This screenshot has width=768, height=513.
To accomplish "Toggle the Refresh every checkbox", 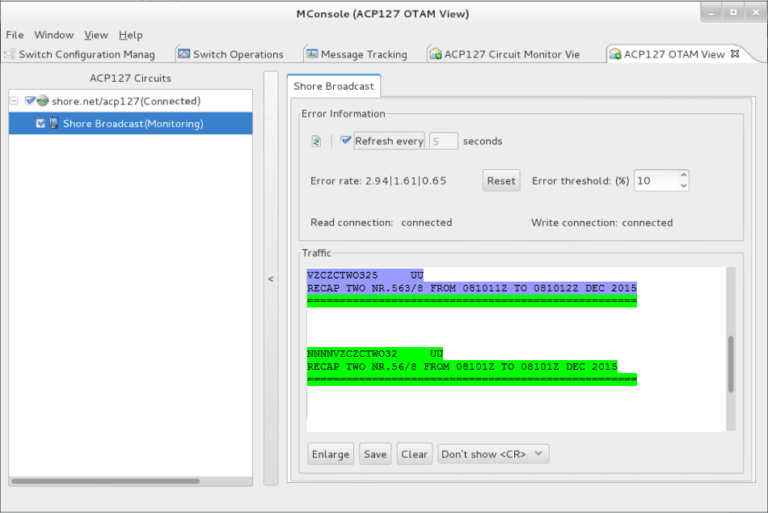I will click(346, 141).
